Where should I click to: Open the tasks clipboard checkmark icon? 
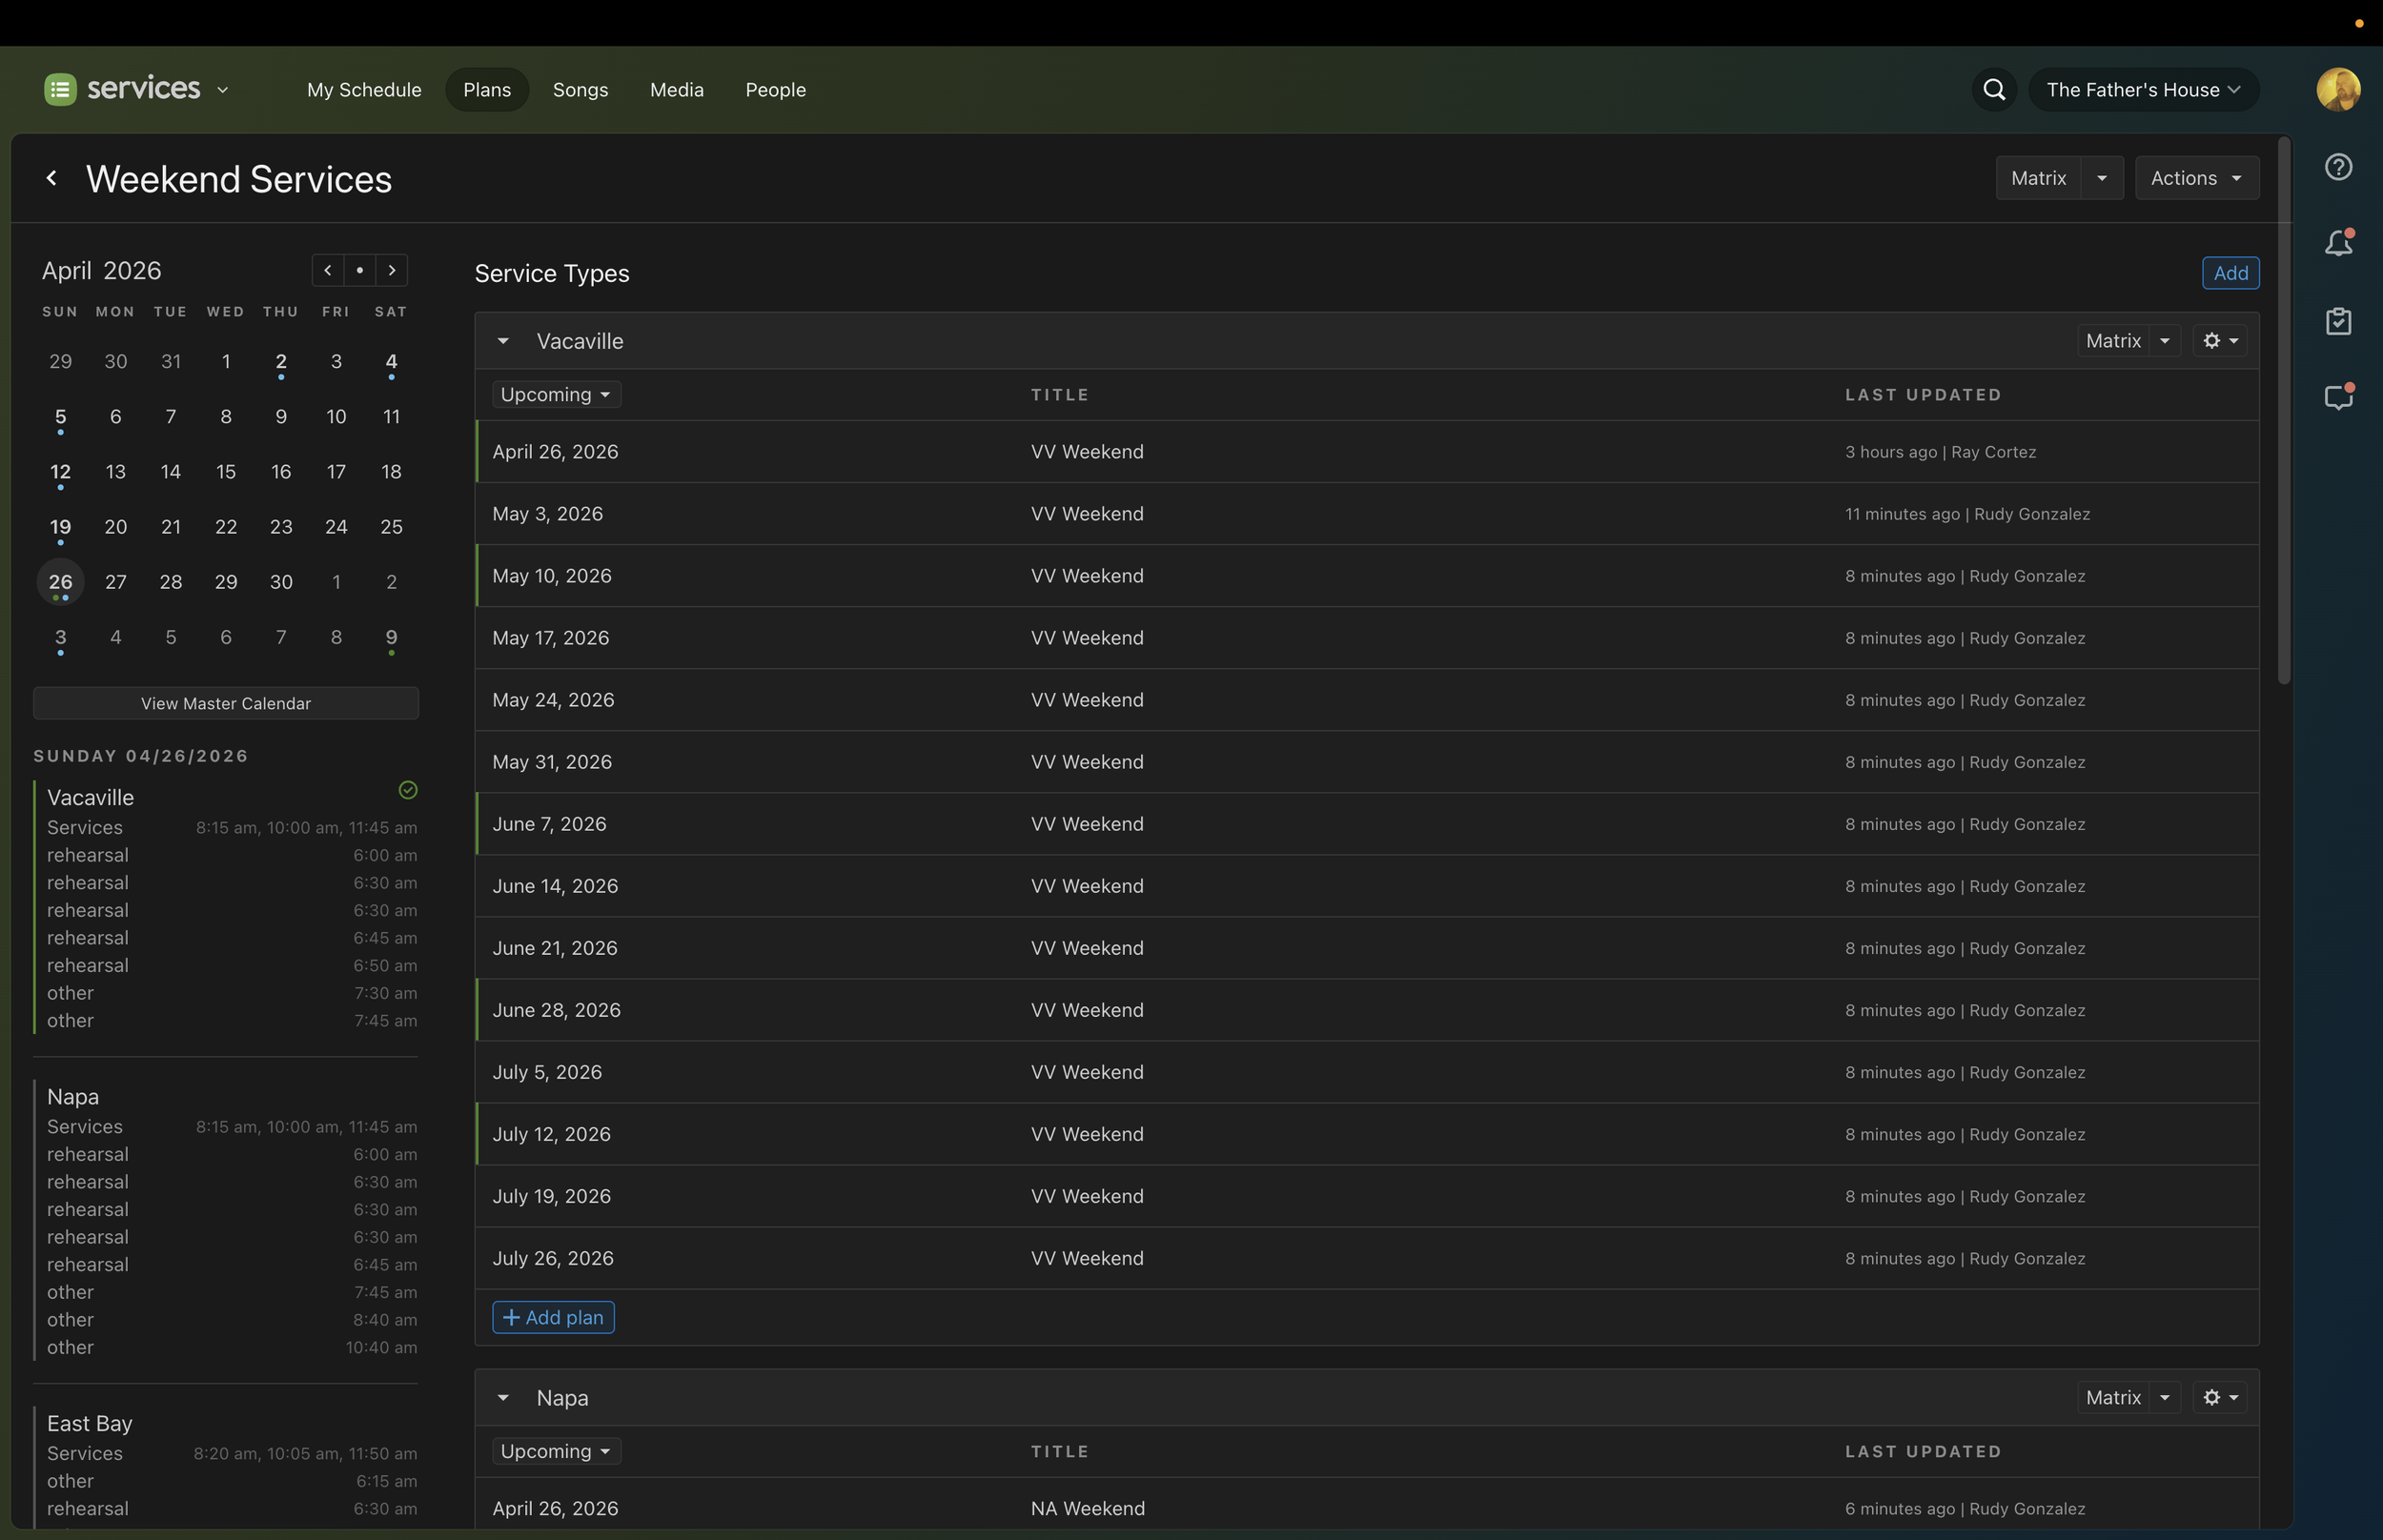pyautogui.click(x=2338, y=321)
